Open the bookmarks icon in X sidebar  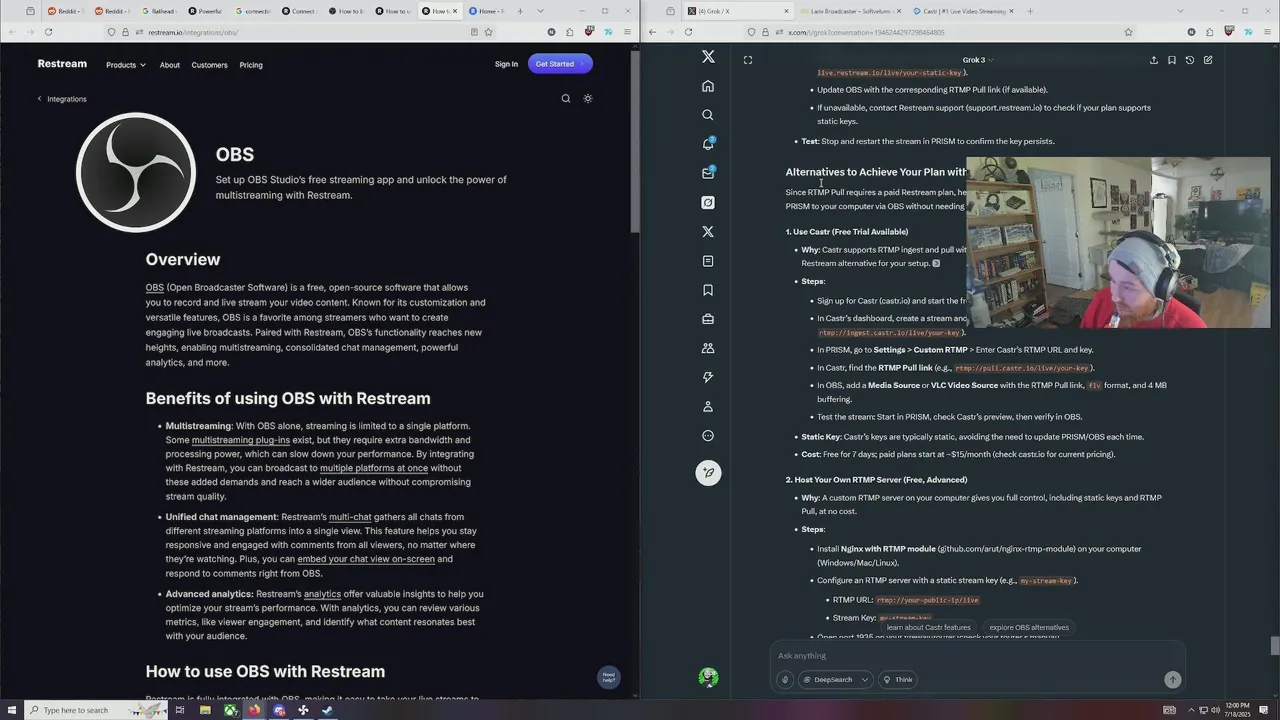click(x=708, y=290)
